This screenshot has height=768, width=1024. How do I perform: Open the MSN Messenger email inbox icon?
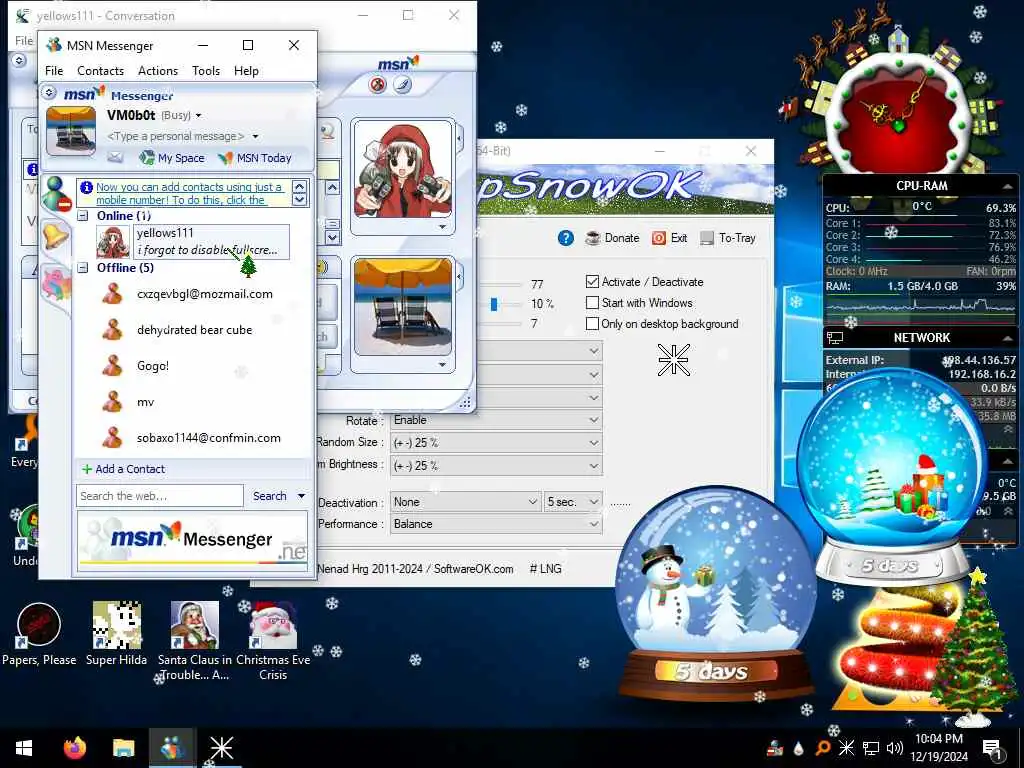(115, 157)
